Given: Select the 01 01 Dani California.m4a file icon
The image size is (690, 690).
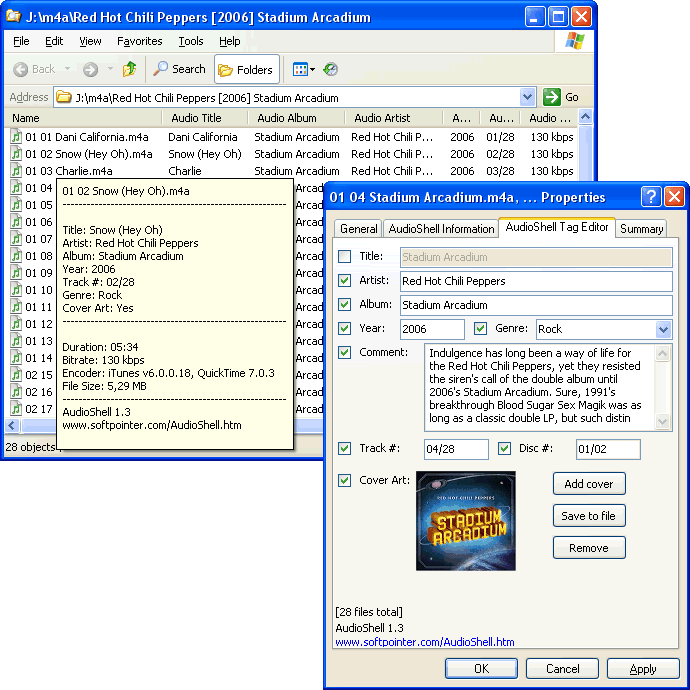Looking at the screenshot, I should [x=16, y=137].
